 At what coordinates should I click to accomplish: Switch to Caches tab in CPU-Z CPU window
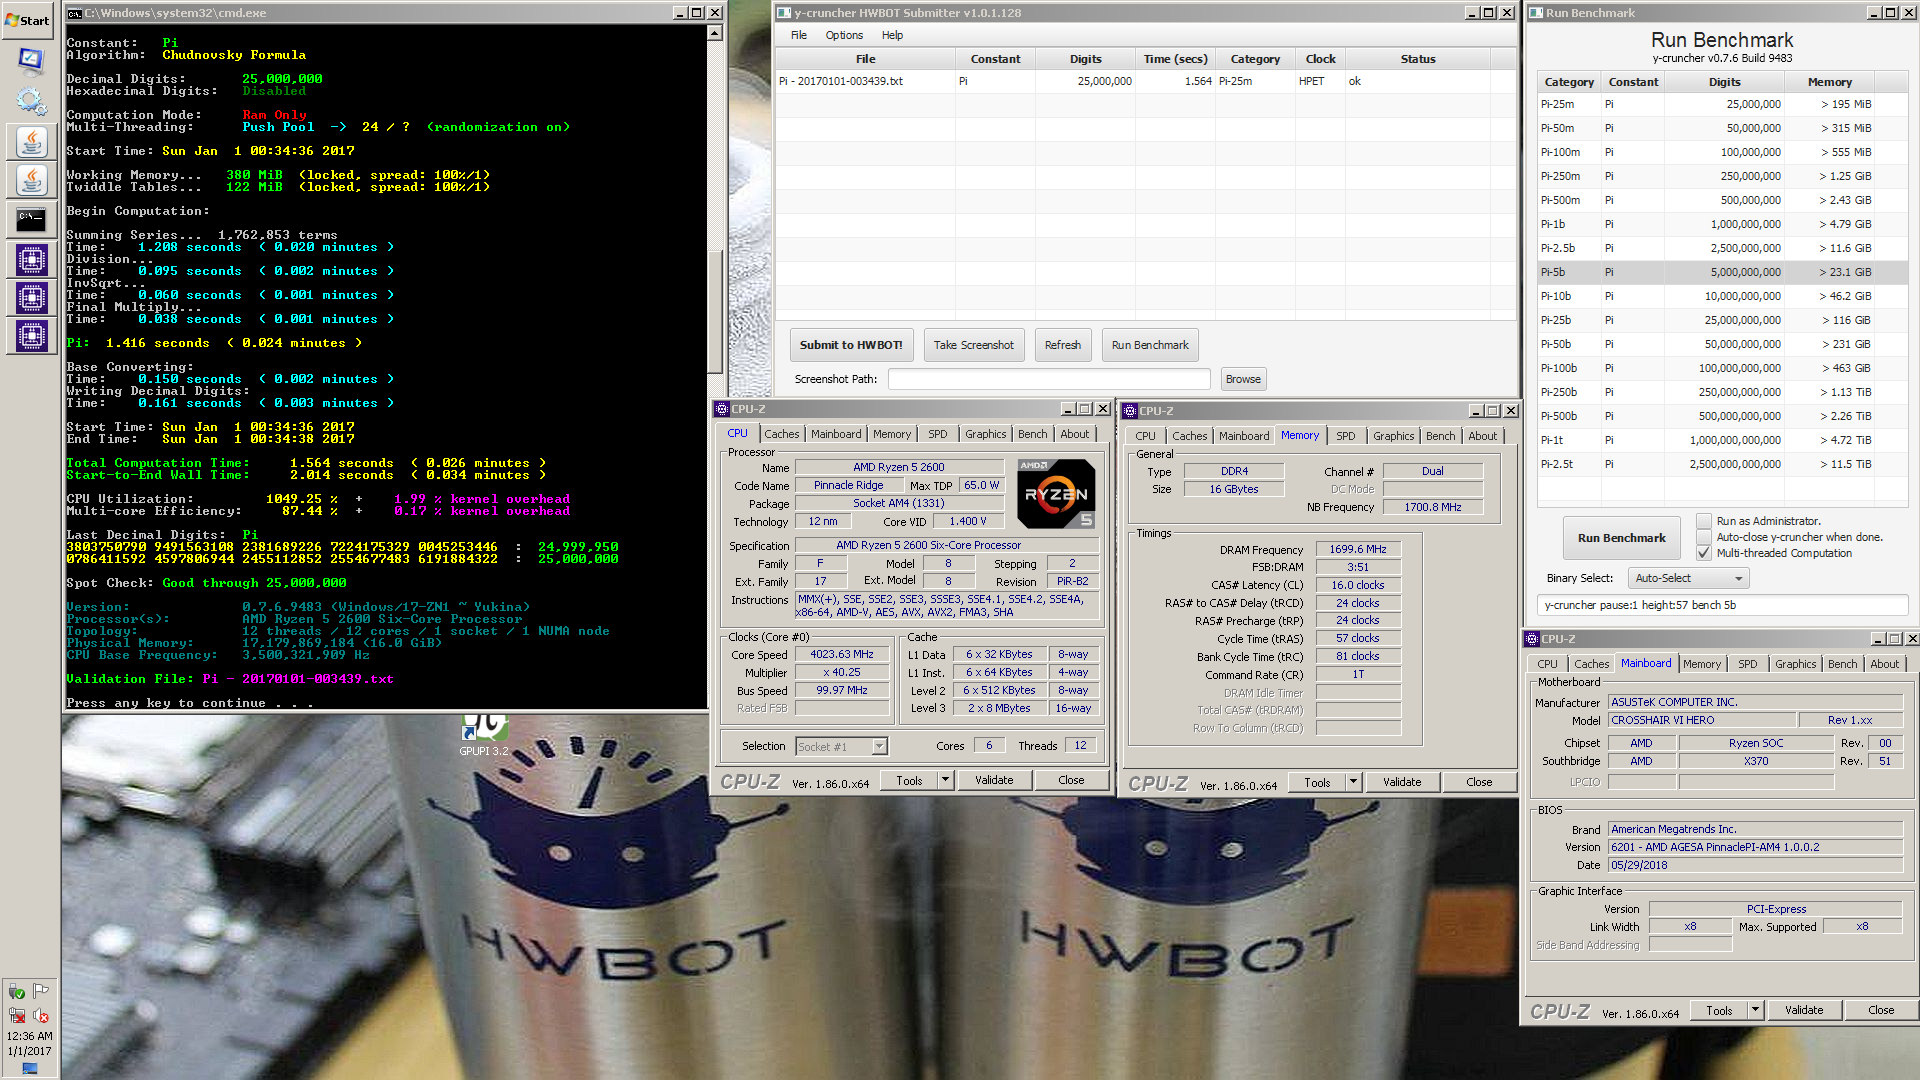(781, 434)
